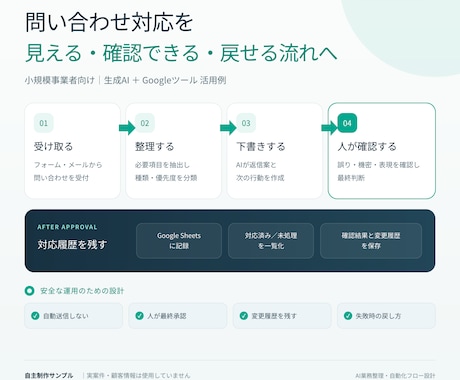Click the 次の行動を作成 description line
Viewport: 460px width, 380px height.
coord(260,178)
